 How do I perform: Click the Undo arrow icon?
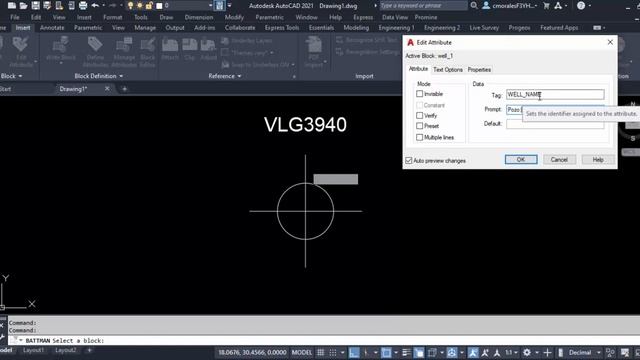[x=95, y=6]
